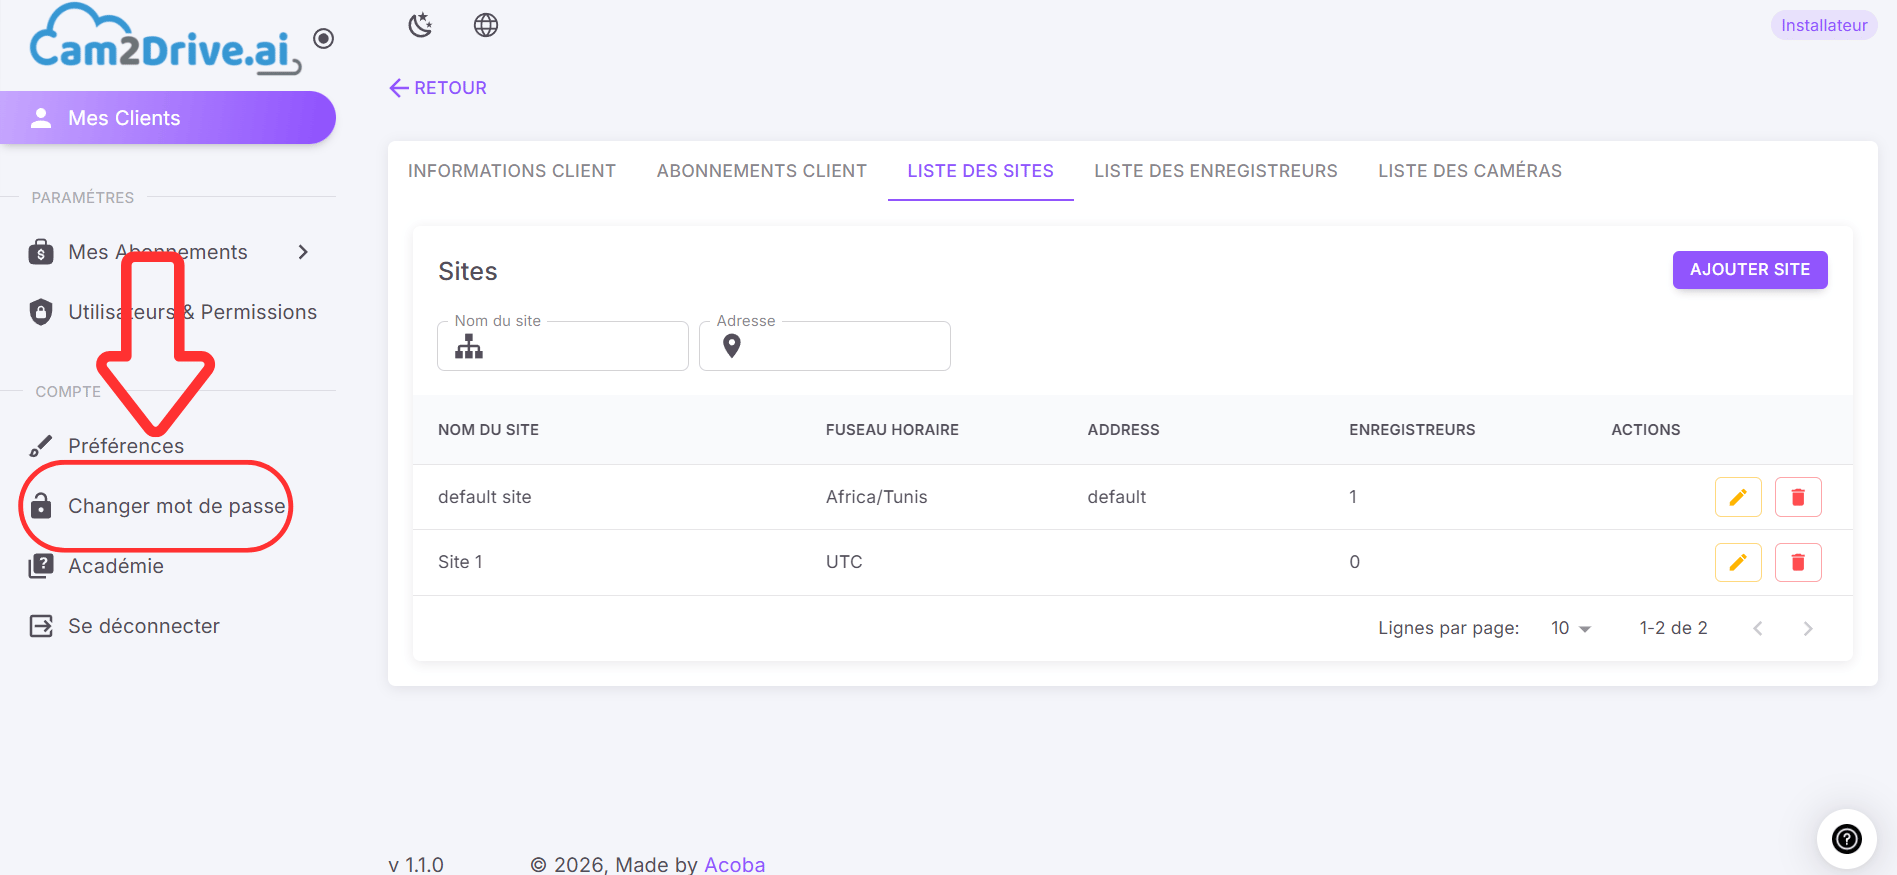Image resolution: width=1897 pixels, height=875 pixels.
Task: Click Mes Abonnements briefcase icon
Action: coord(41,252)
